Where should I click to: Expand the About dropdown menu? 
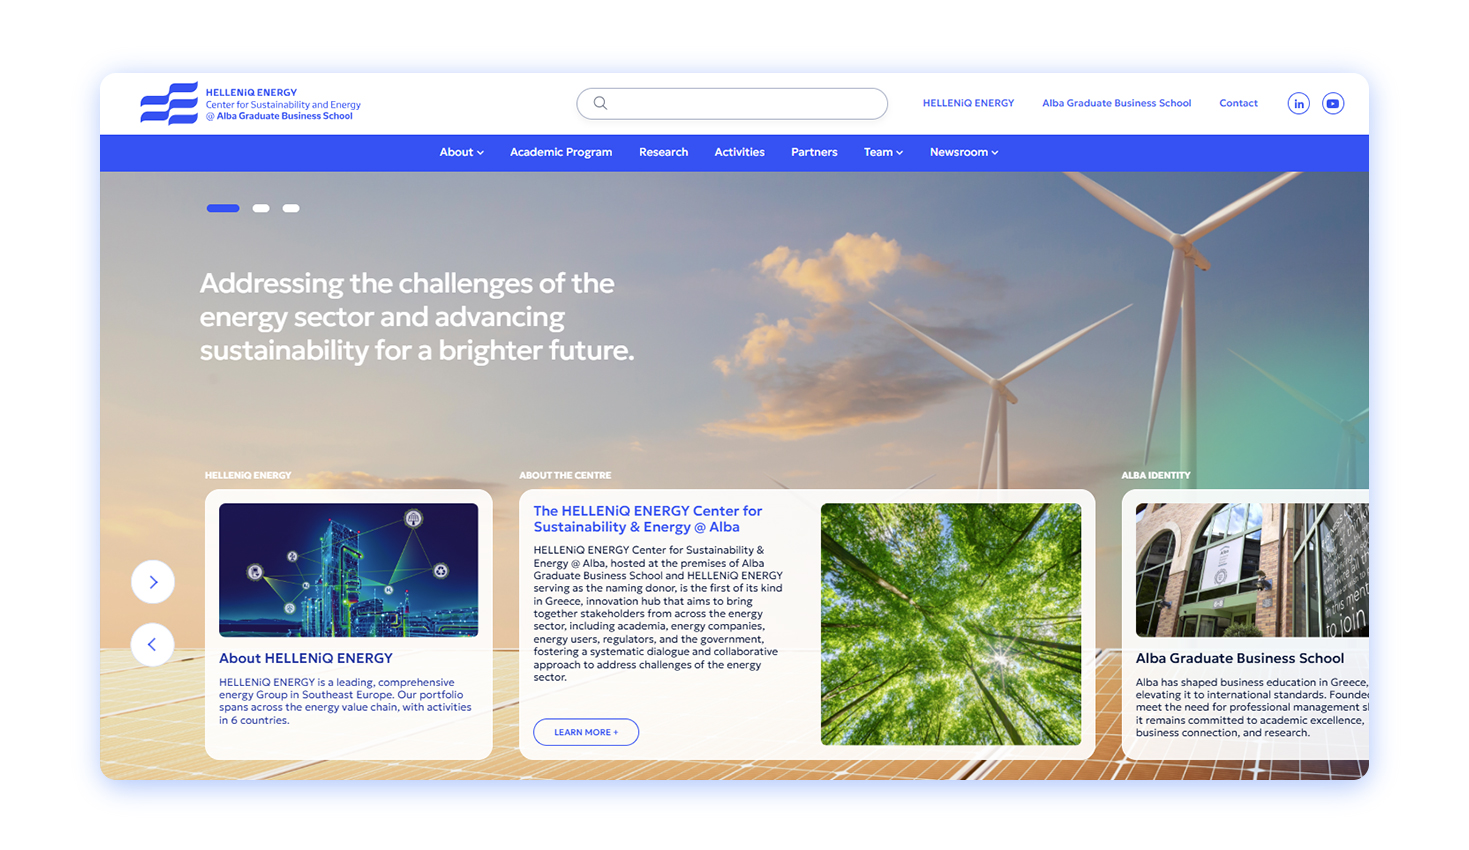461,152
